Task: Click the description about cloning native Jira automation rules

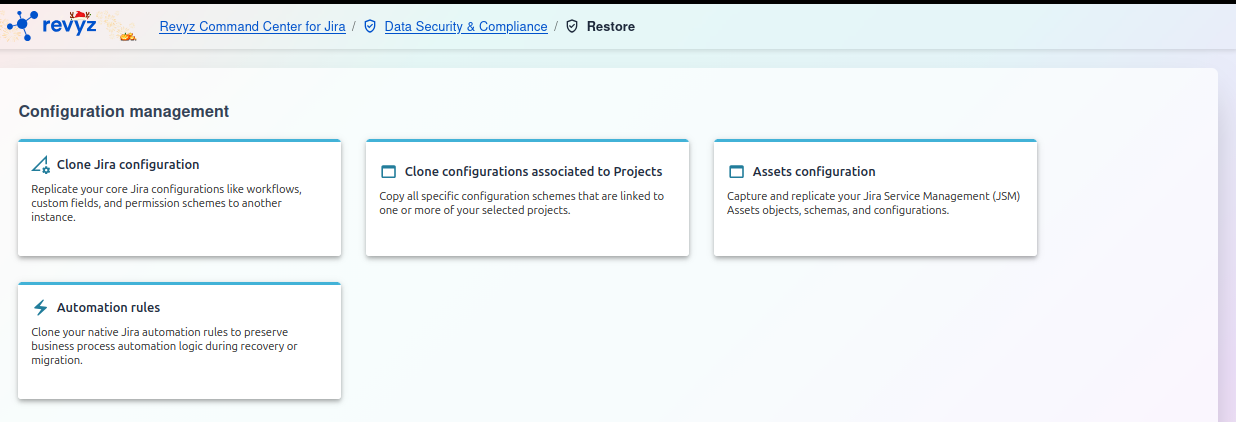Action: pos(164,346)
